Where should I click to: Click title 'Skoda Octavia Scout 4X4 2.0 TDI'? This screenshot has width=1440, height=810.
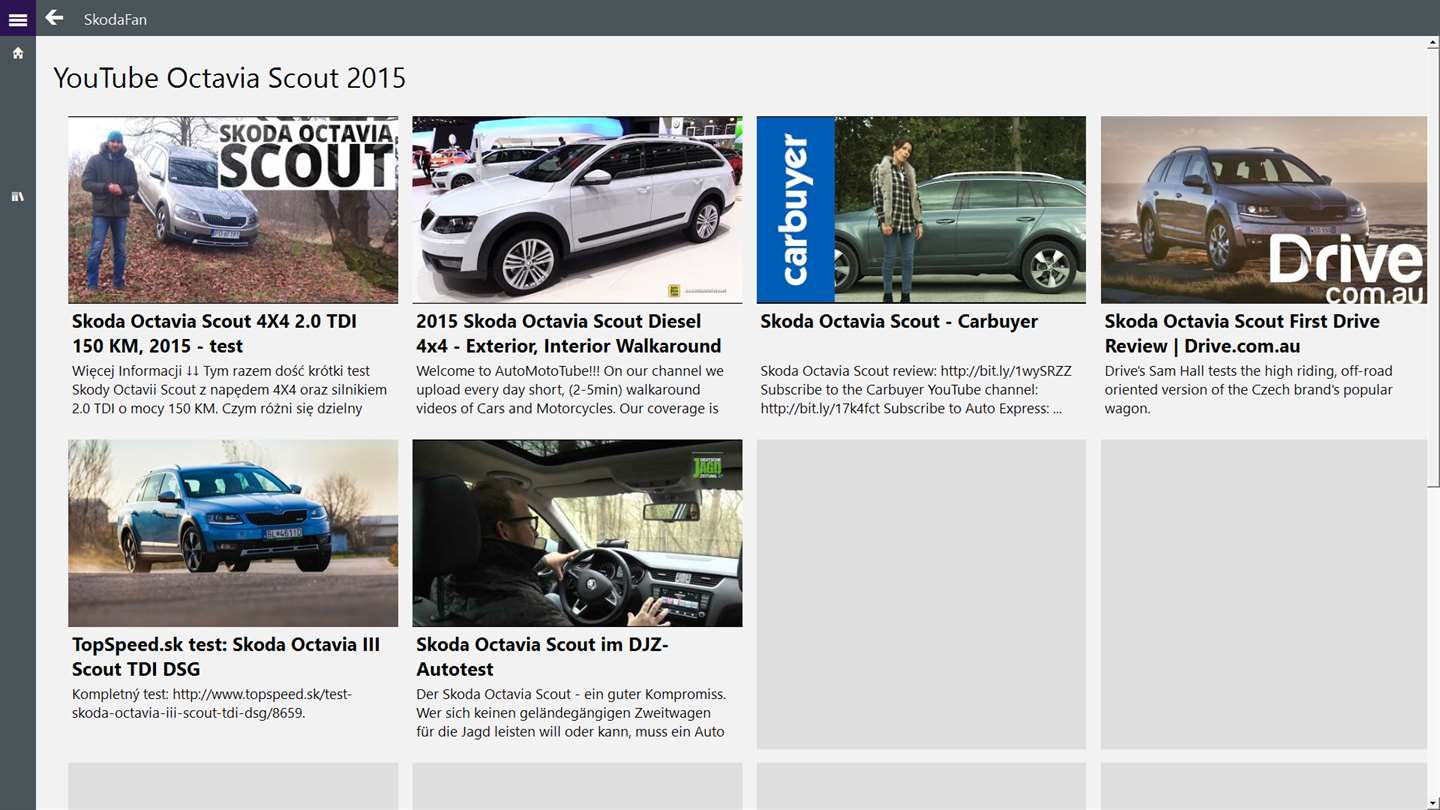[214, 334]
